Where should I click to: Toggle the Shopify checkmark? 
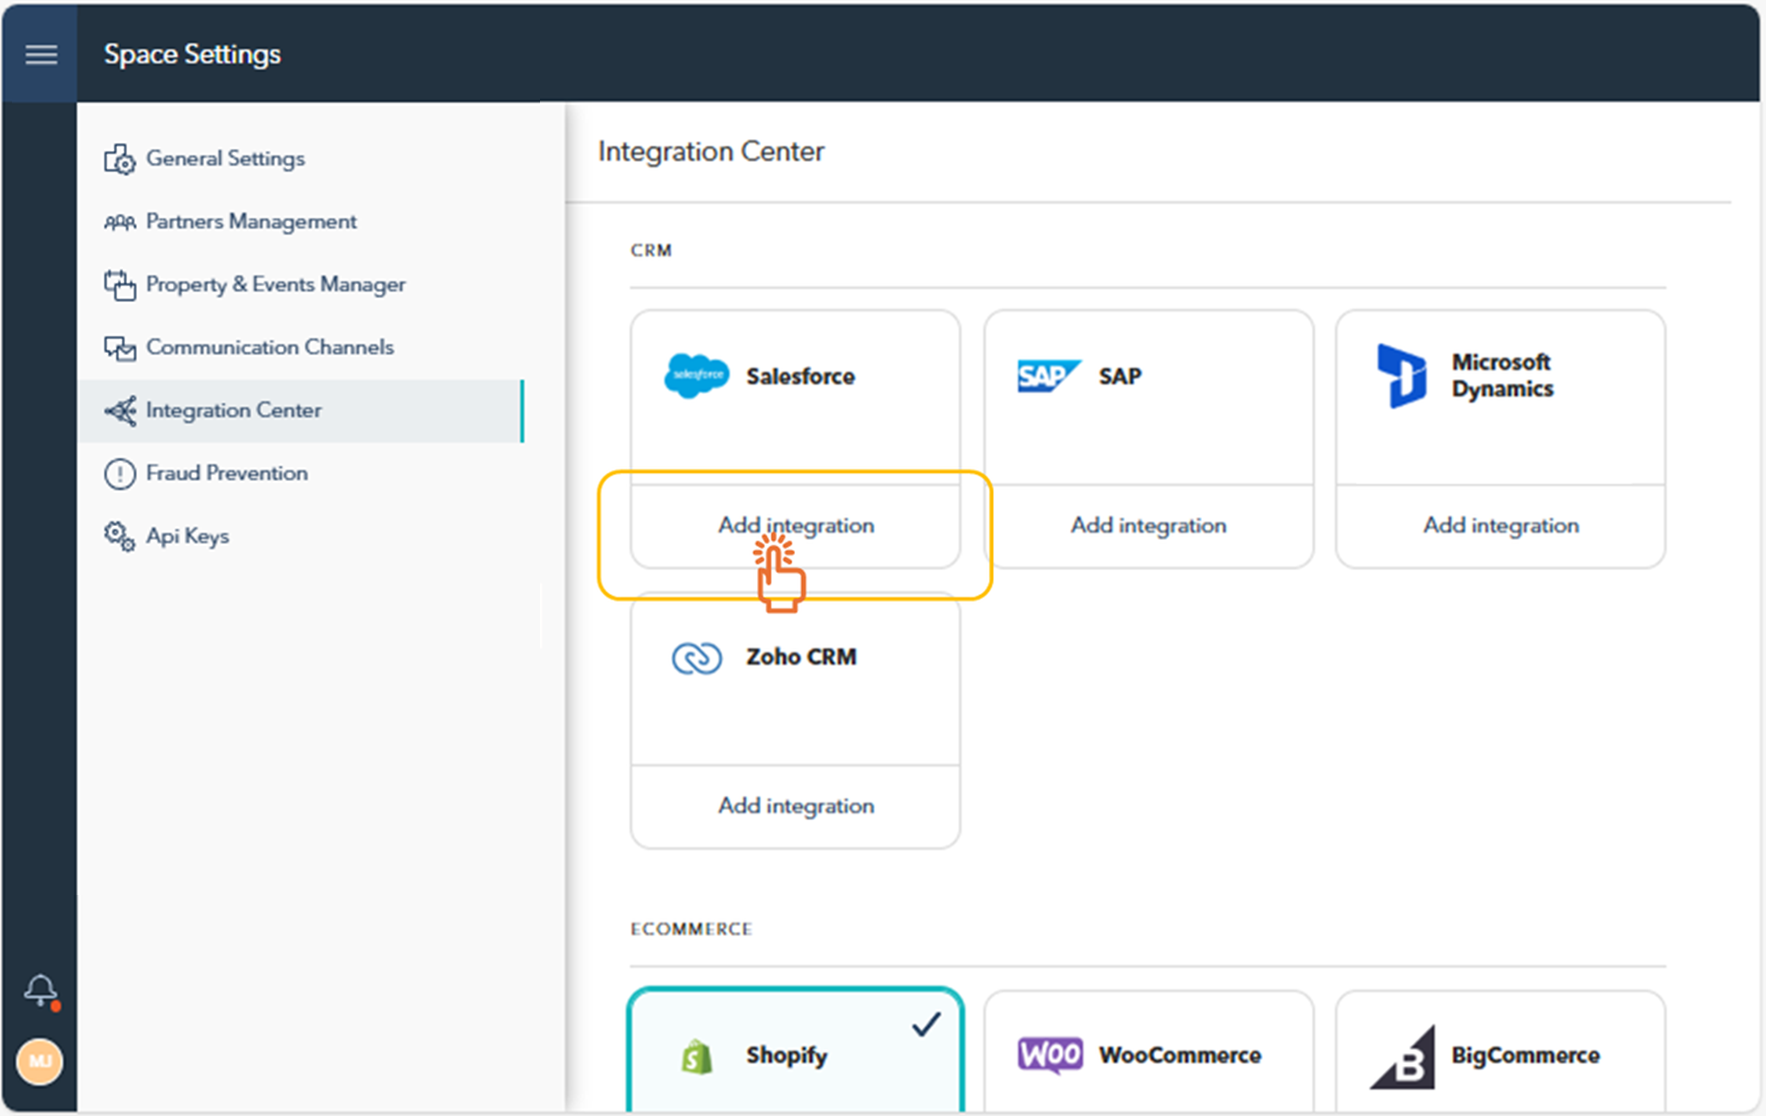click(x=927, y=1024)
